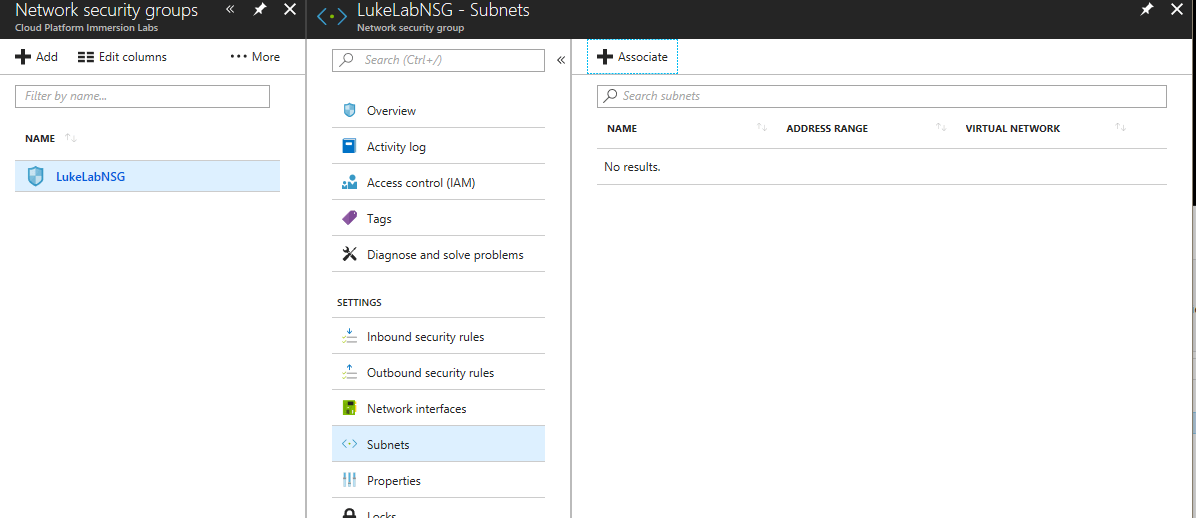Screen dimensions: 1196x518
Task: Click the purple Tags icon
Action: [x=349, y=218]
